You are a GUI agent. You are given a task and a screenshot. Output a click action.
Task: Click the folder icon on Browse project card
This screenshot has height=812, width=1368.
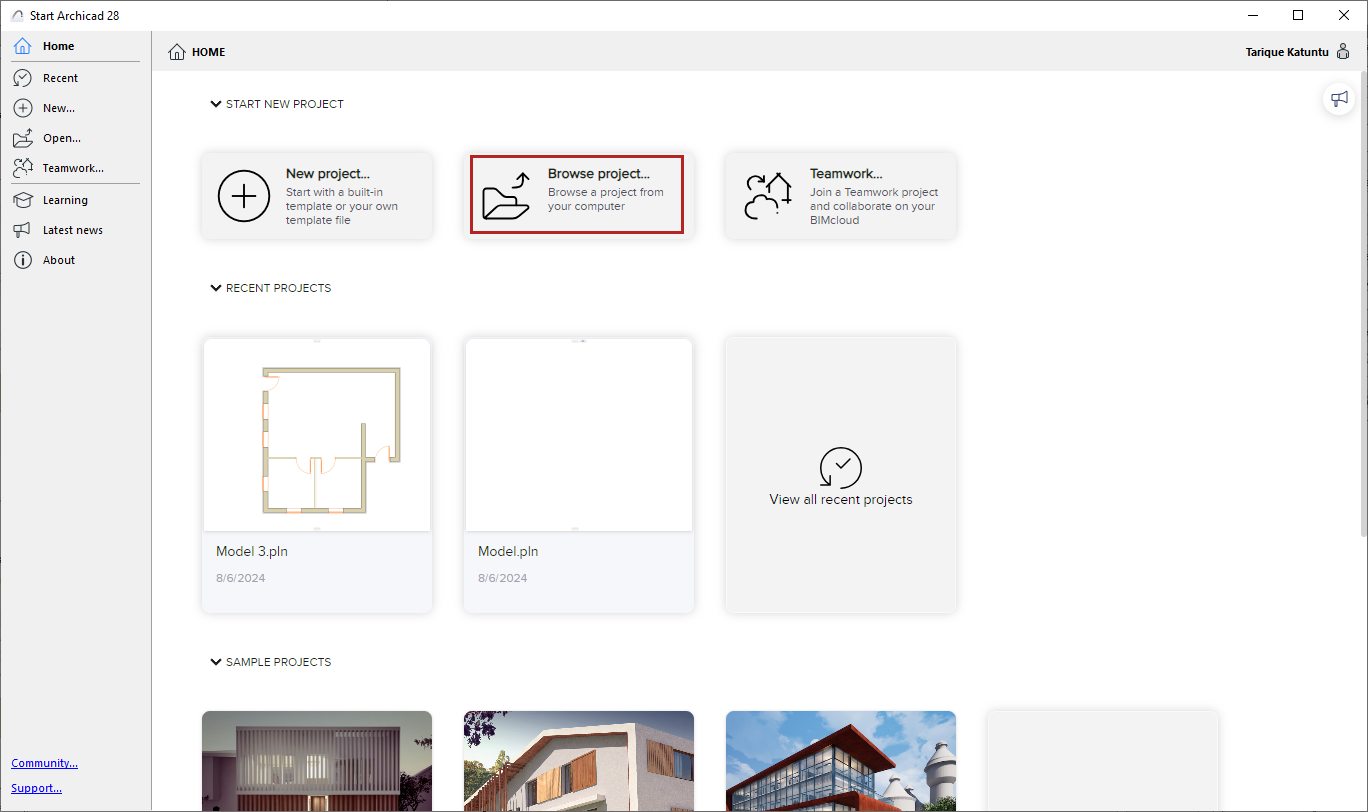point(506,195)
